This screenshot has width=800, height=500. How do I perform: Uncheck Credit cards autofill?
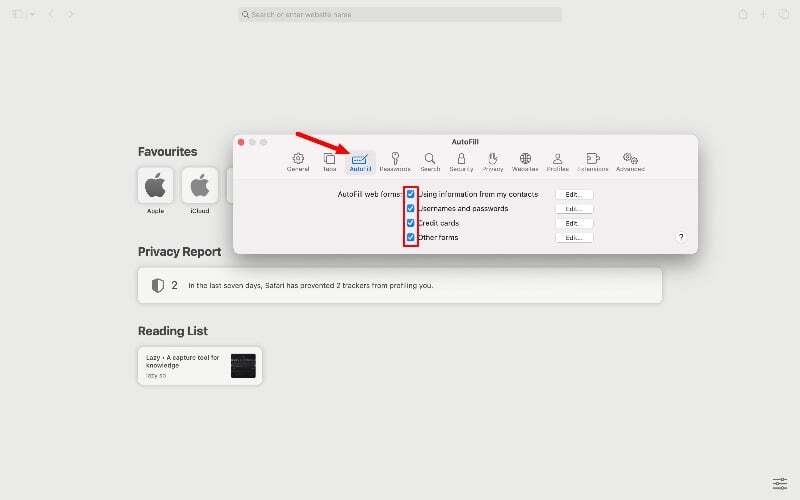[410, 223]
